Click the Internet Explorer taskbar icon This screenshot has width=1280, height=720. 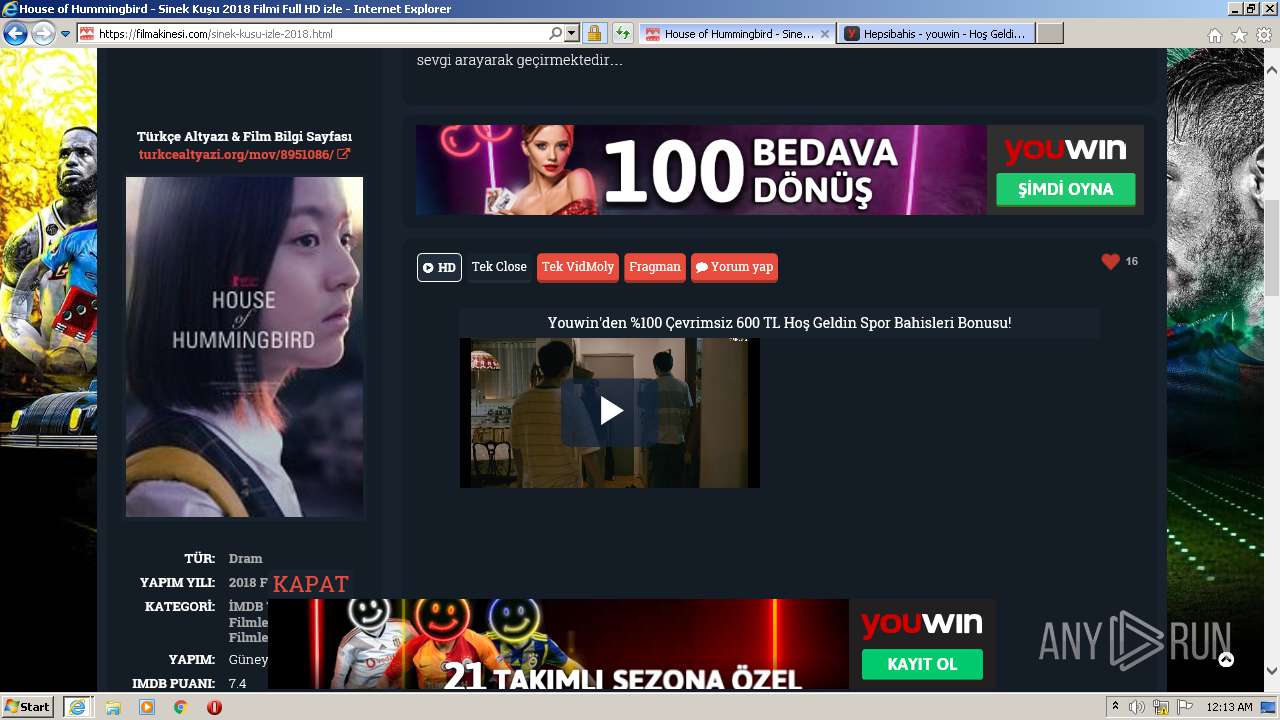(78, 707)
